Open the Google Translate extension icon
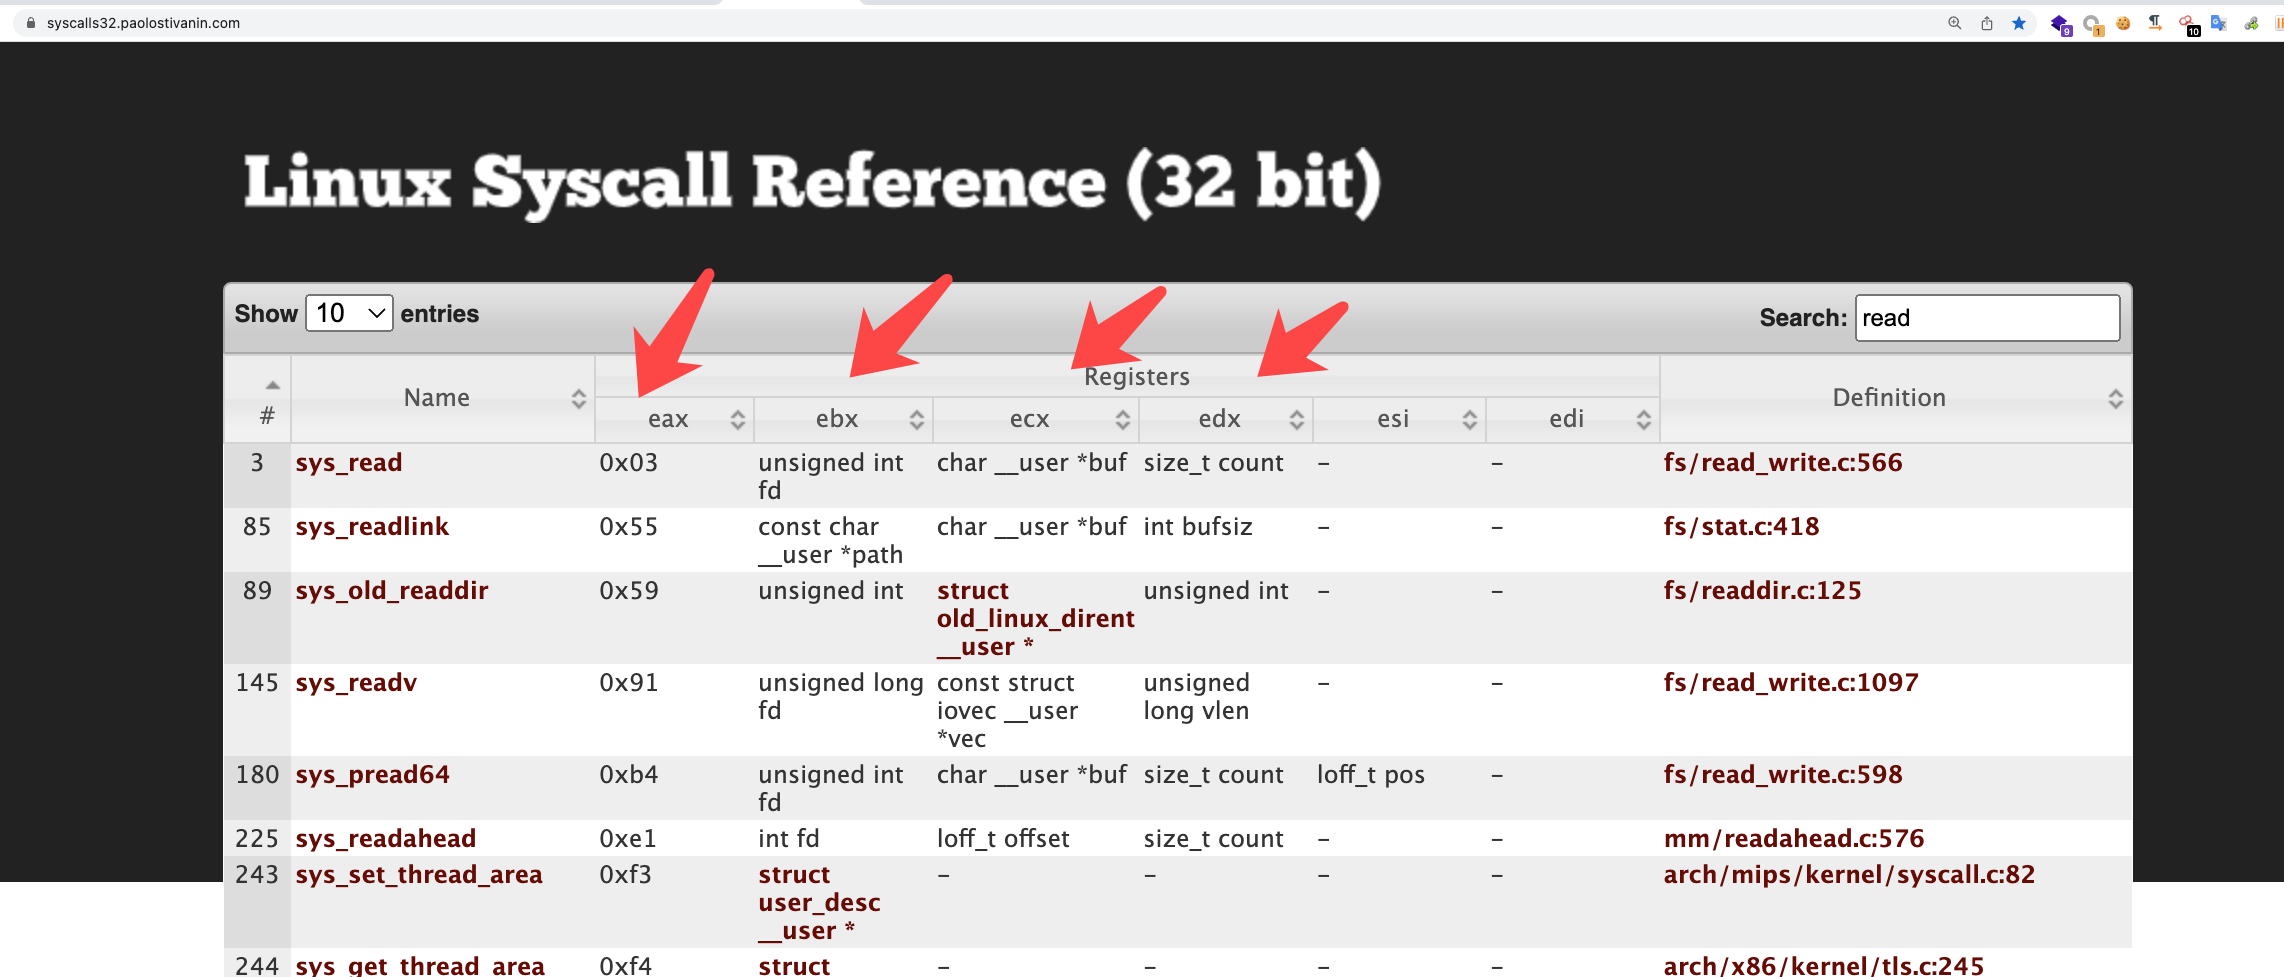Screen dimensions: 2284x977 (x=2219, y=23)
